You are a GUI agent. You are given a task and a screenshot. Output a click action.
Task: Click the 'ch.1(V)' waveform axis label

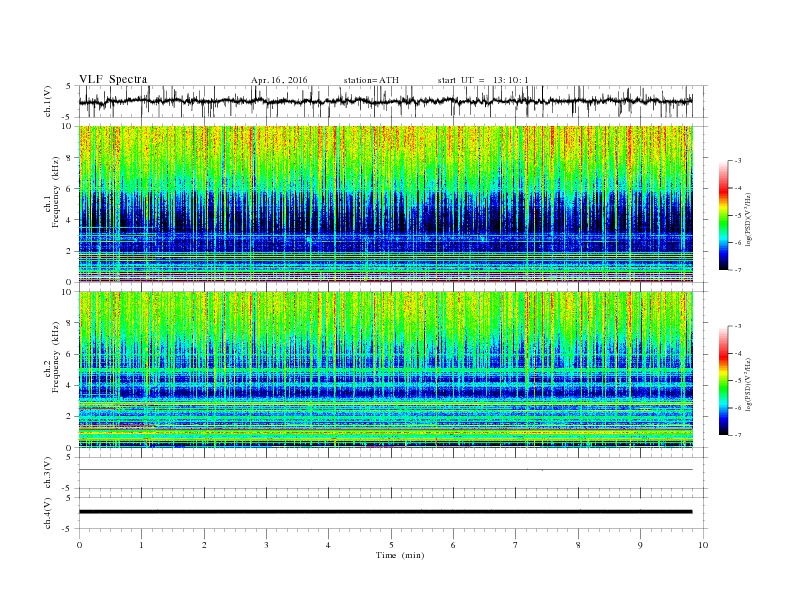48,101
